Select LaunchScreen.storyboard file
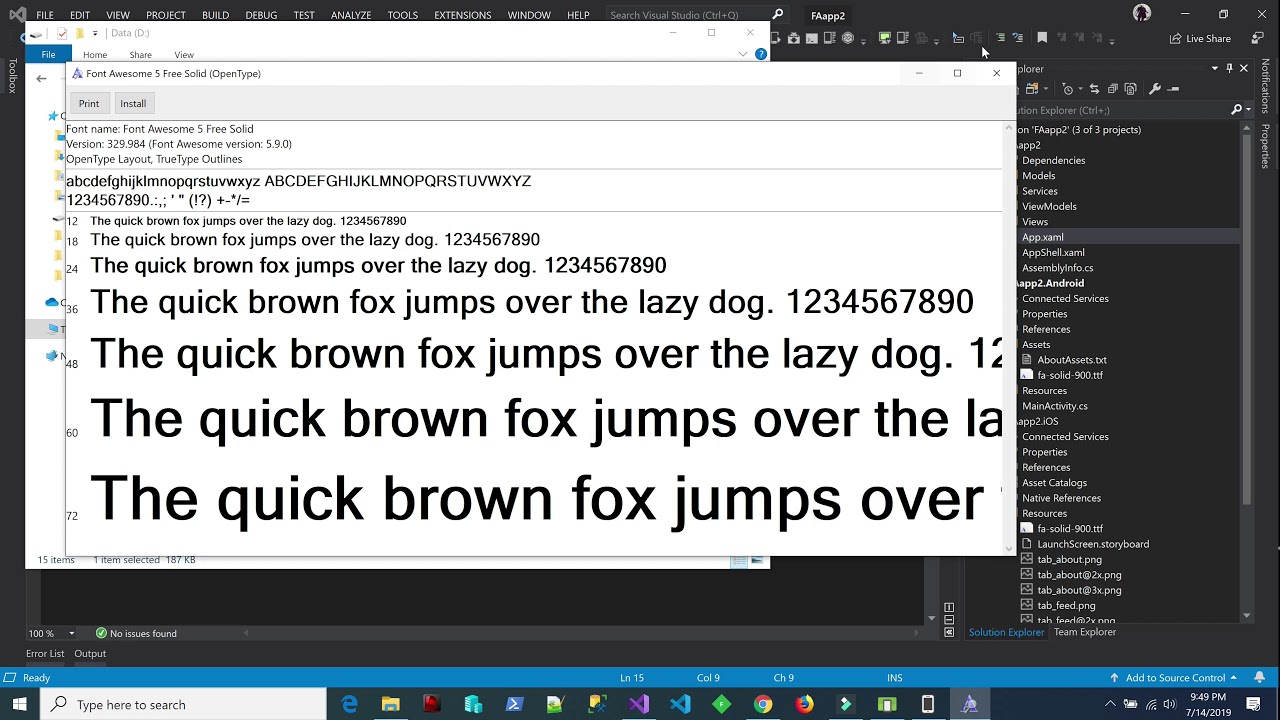 click(x=1092, y=544)
